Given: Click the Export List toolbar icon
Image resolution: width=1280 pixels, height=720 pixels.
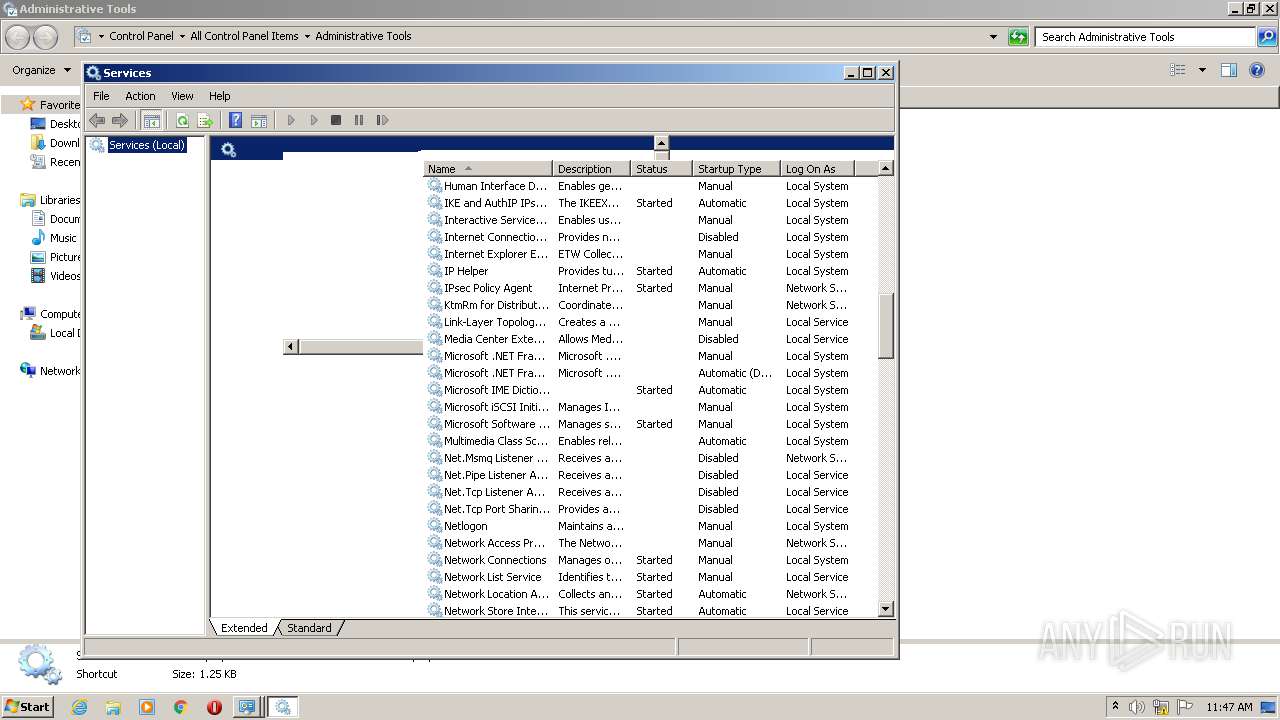Looking at the screenshot, I should (205, 120).
